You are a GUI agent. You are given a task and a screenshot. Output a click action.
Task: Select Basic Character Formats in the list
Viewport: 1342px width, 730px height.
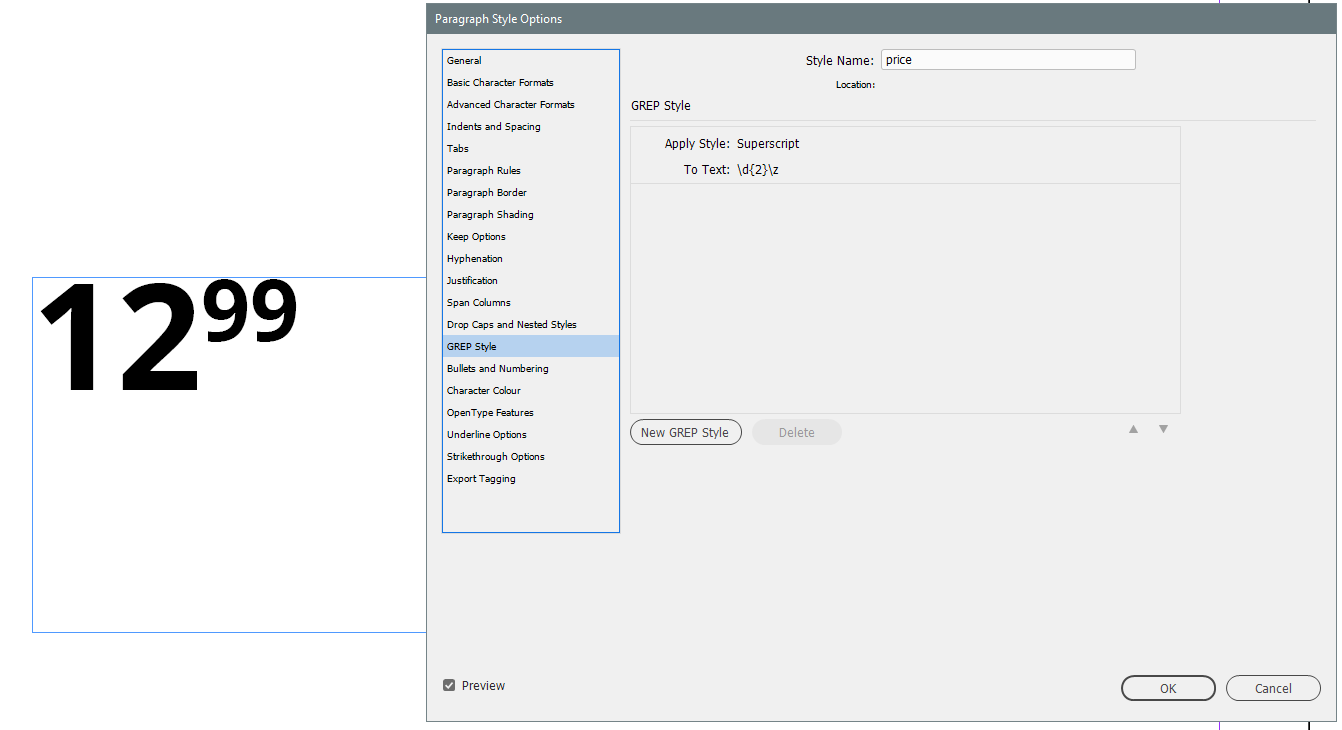coord(500,83)
